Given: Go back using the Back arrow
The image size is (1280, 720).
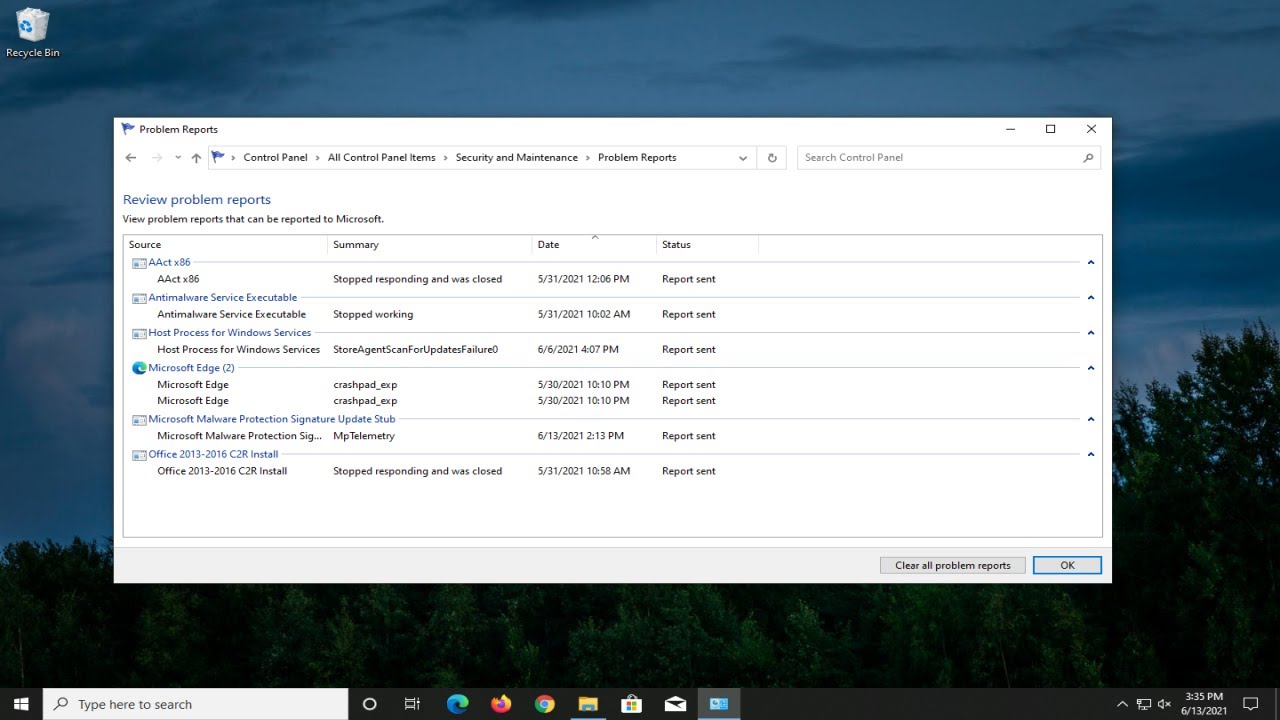Looking at the screenshot, I should 131,158.
